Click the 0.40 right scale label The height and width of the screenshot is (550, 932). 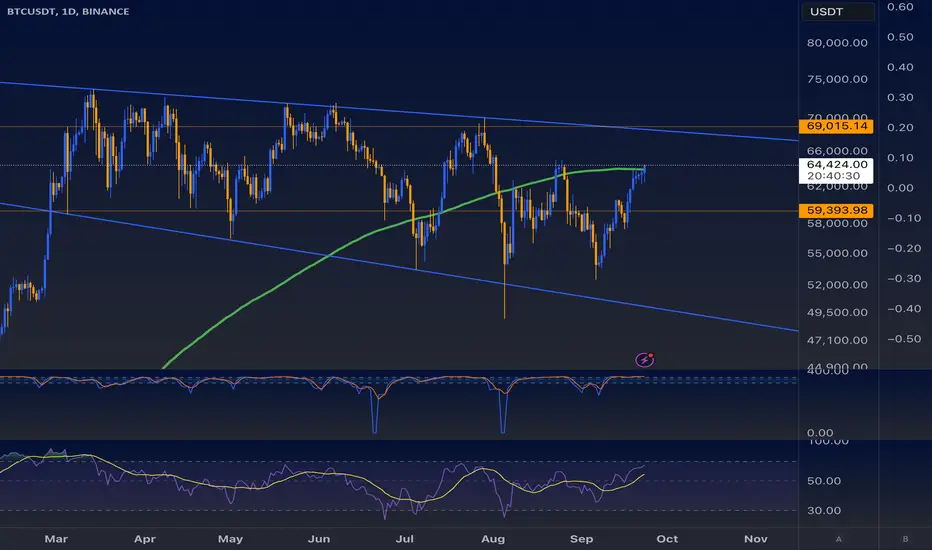900,67
